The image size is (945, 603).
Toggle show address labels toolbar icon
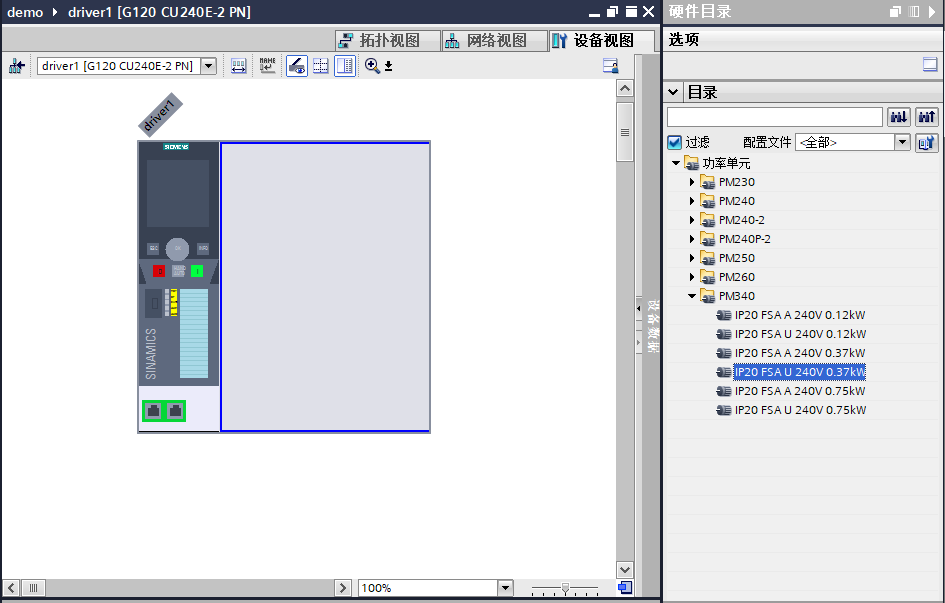coord(239,66)
